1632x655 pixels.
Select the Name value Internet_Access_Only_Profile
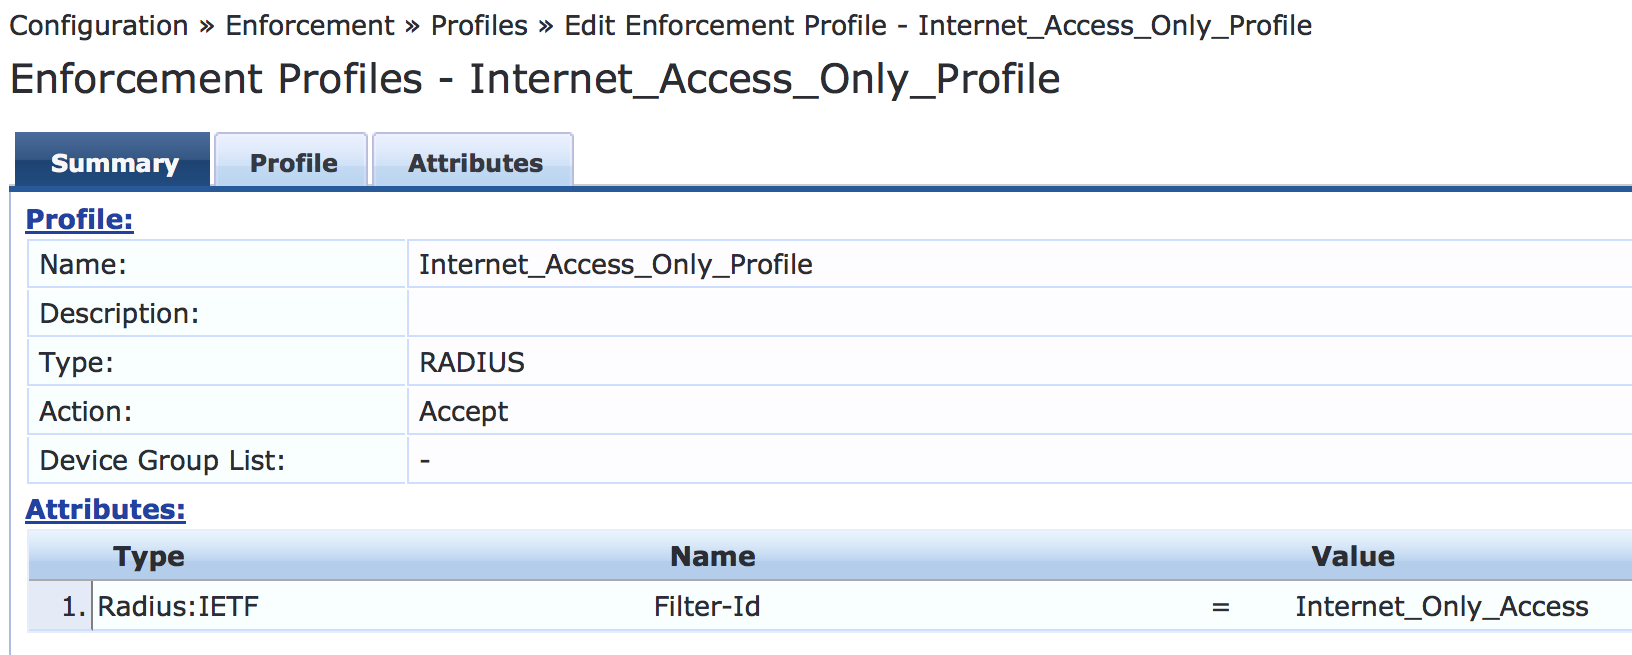pyautogui.click(x=615, y=264)
